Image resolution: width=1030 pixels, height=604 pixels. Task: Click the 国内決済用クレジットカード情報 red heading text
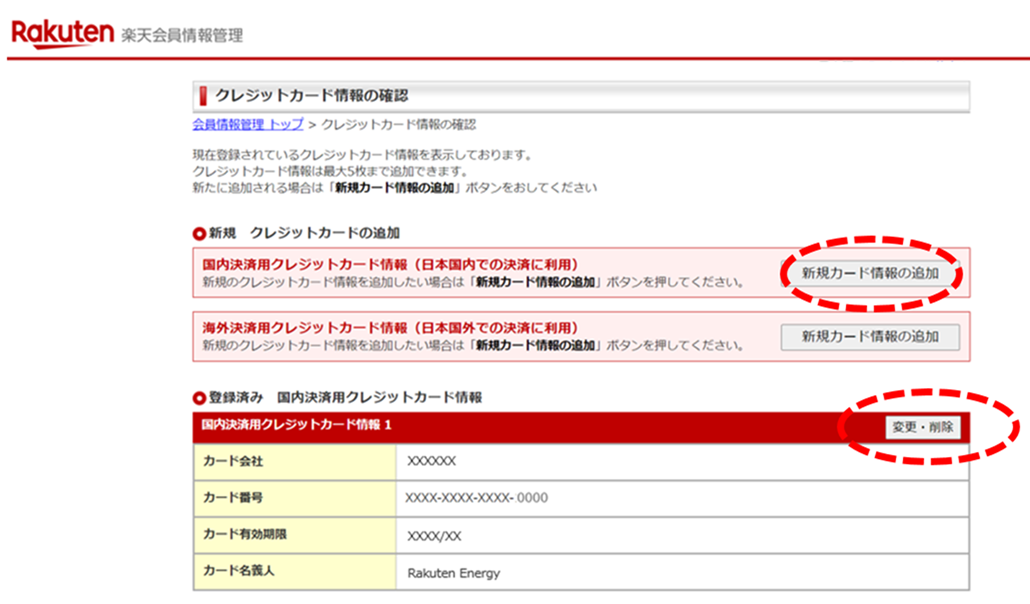[390, 265]
